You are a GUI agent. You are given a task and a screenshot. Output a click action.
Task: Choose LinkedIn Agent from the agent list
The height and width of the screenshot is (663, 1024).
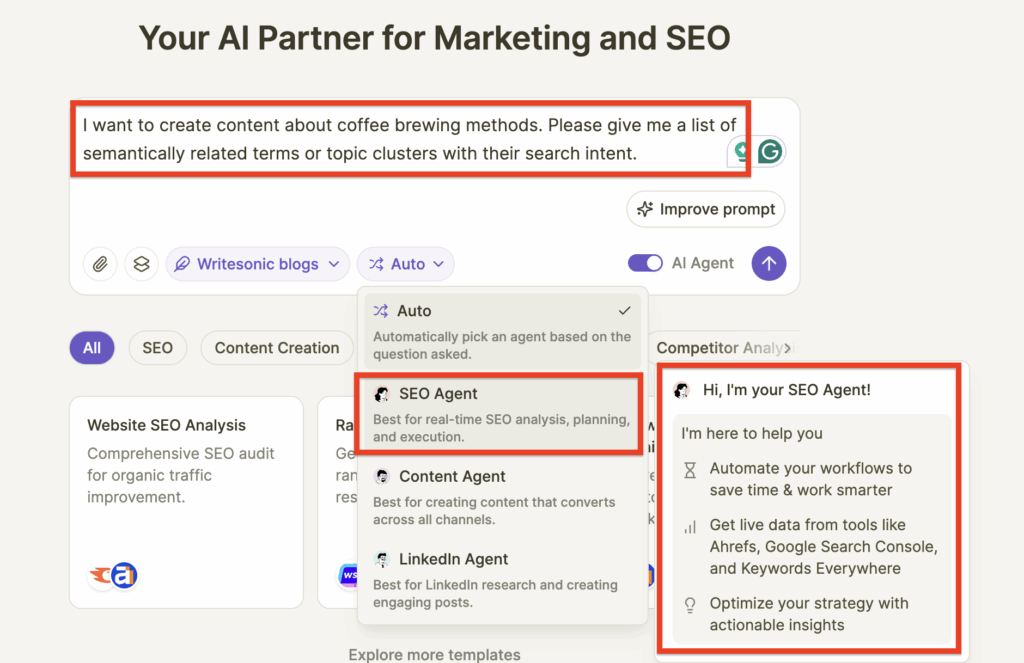click(x=502, y=580)
